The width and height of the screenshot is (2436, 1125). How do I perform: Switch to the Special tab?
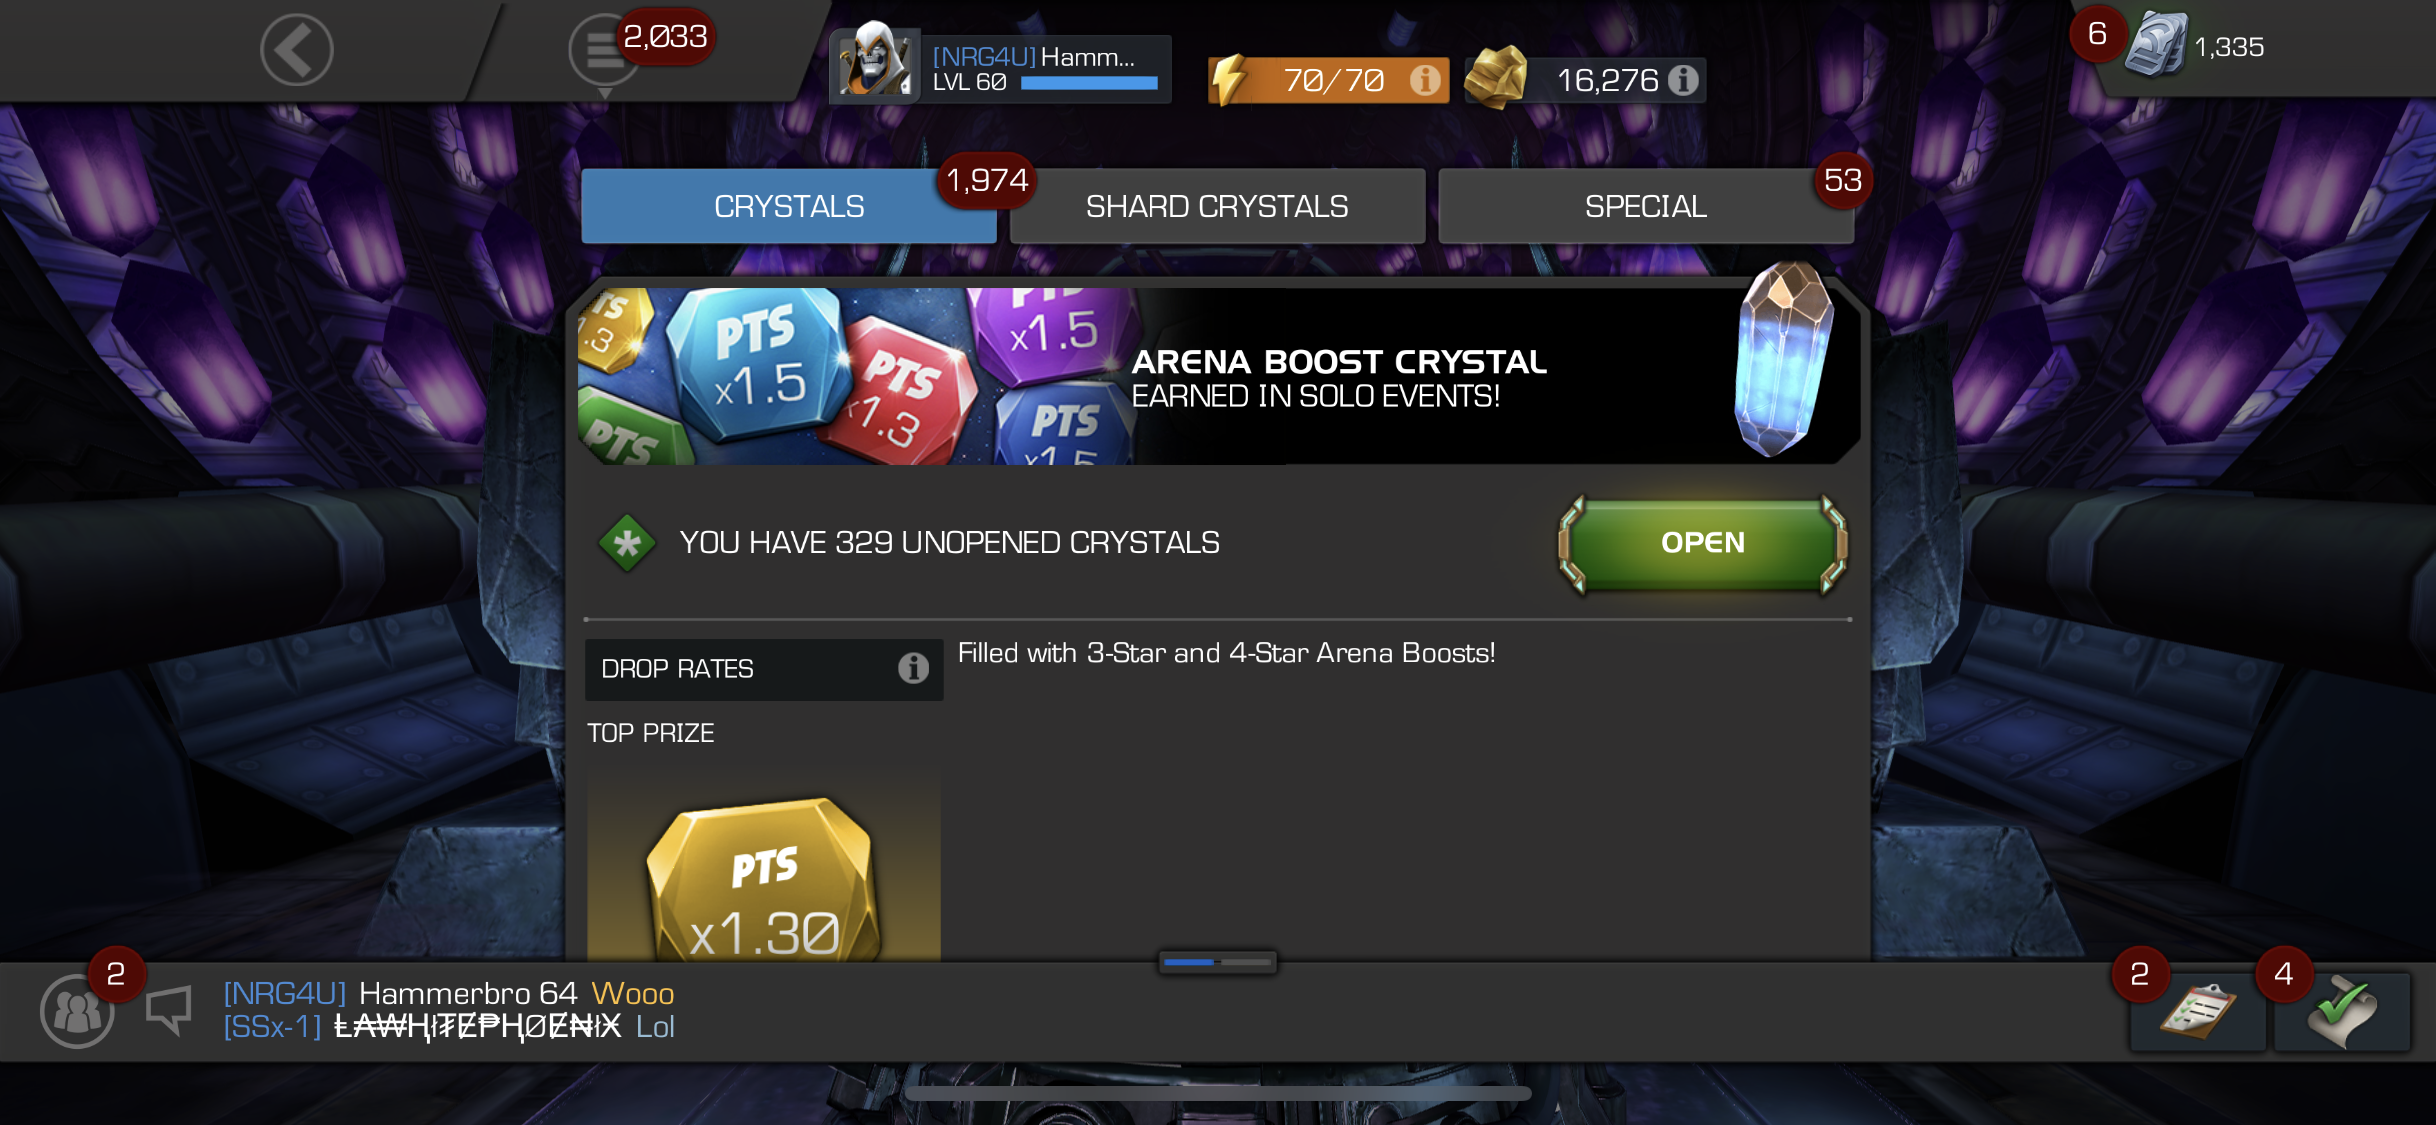coord(1645,206)
